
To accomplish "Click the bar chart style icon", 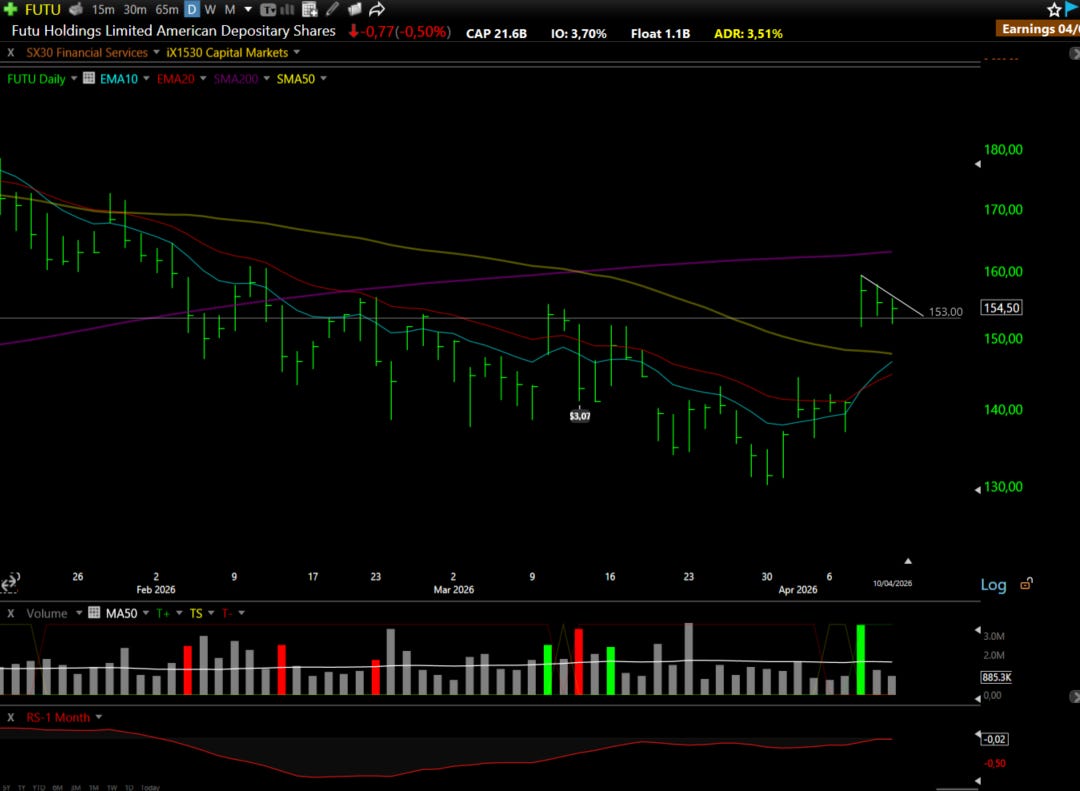I will click(287, 10).
